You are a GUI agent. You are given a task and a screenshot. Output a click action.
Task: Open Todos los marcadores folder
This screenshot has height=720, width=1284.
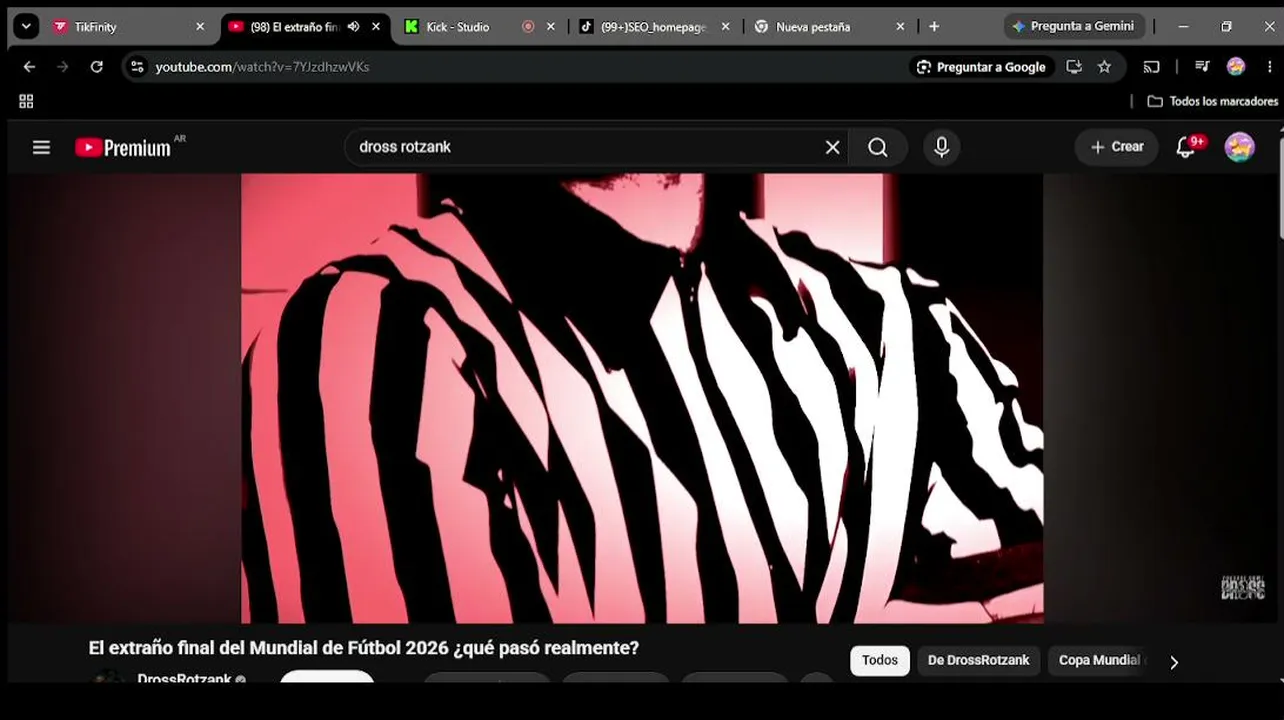pyautogui.click(x=1212, y=101)
